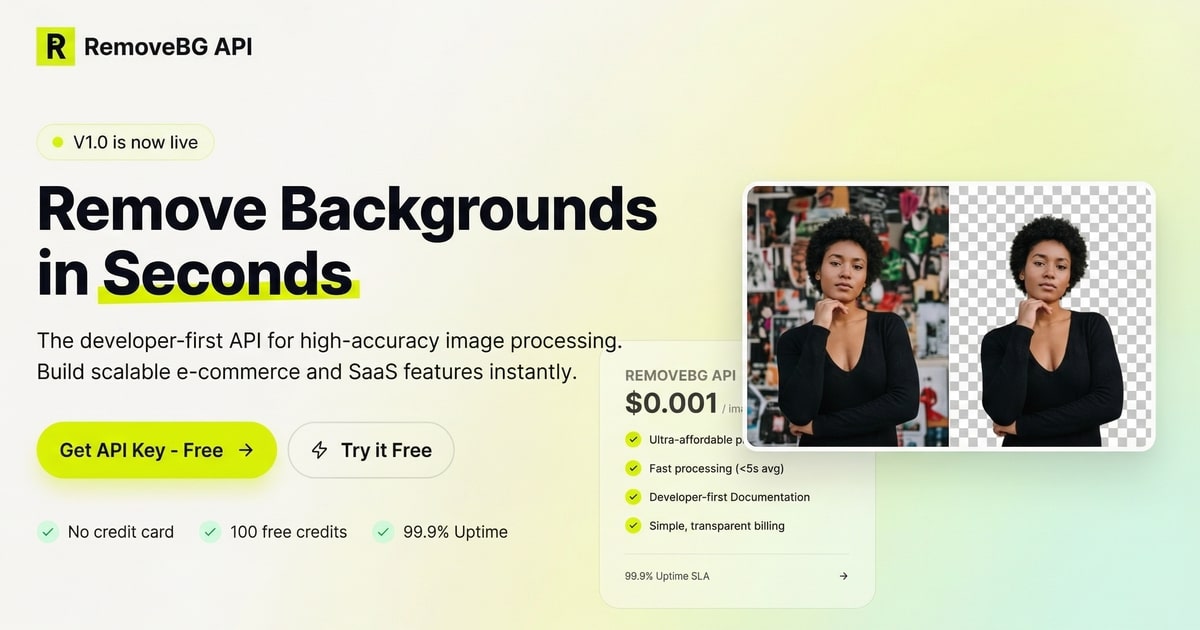Click the check beside Developer-first Documentation
This screenshot has width=1200, height=630.
point(633,497)
